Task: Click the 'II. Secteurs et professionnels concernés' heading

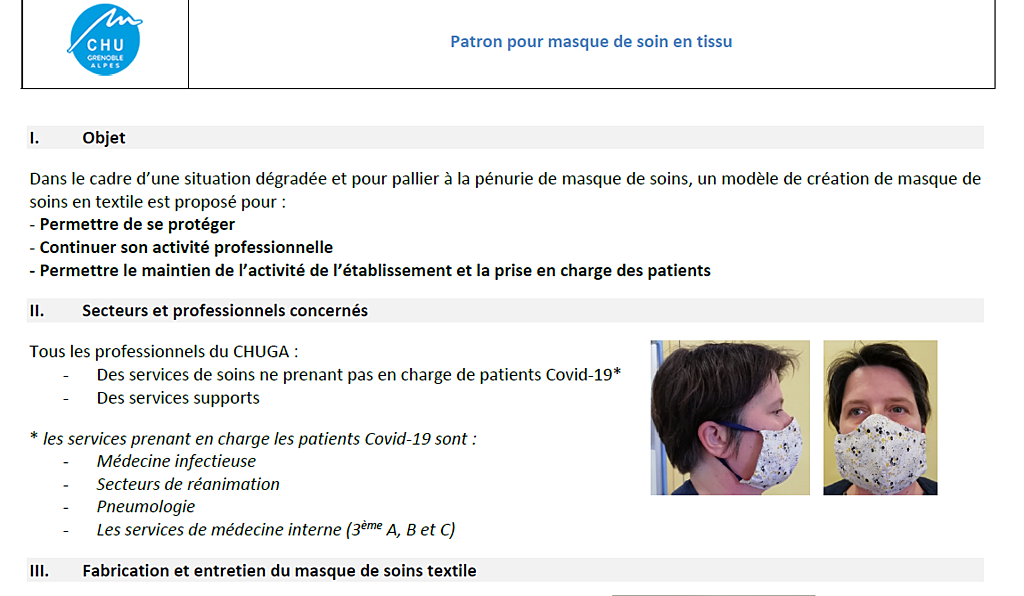Action: coord(505,311)
